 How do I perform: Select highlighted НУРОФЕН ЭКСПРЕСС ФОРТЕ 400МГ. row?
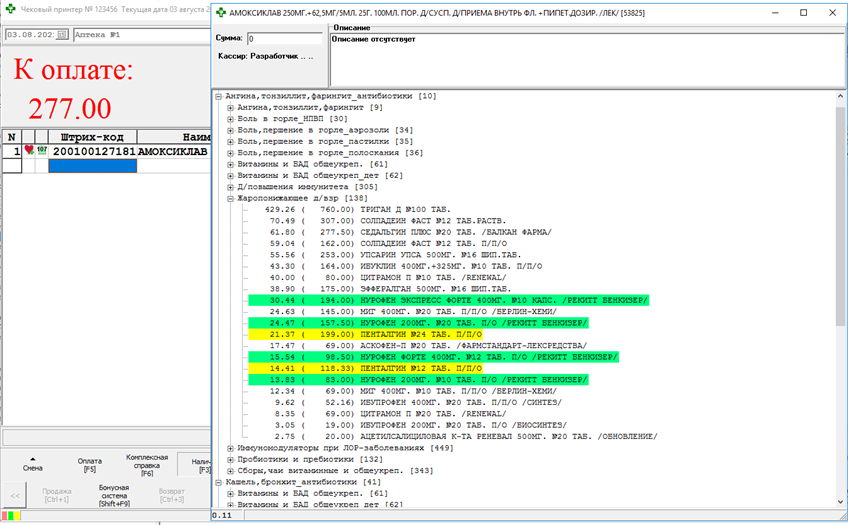pos(448,301)
